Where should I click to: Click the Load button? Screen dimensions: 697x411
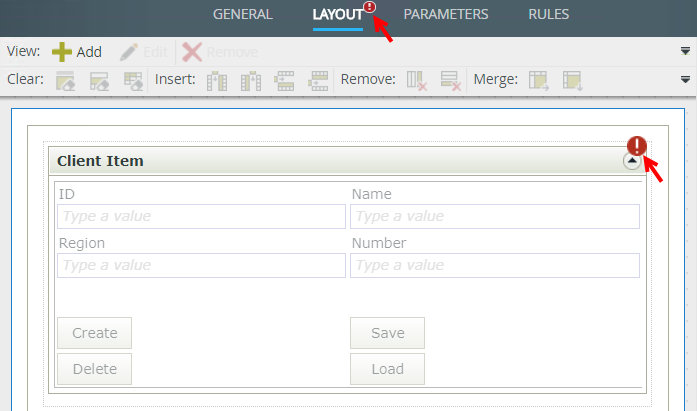(388, 369)
